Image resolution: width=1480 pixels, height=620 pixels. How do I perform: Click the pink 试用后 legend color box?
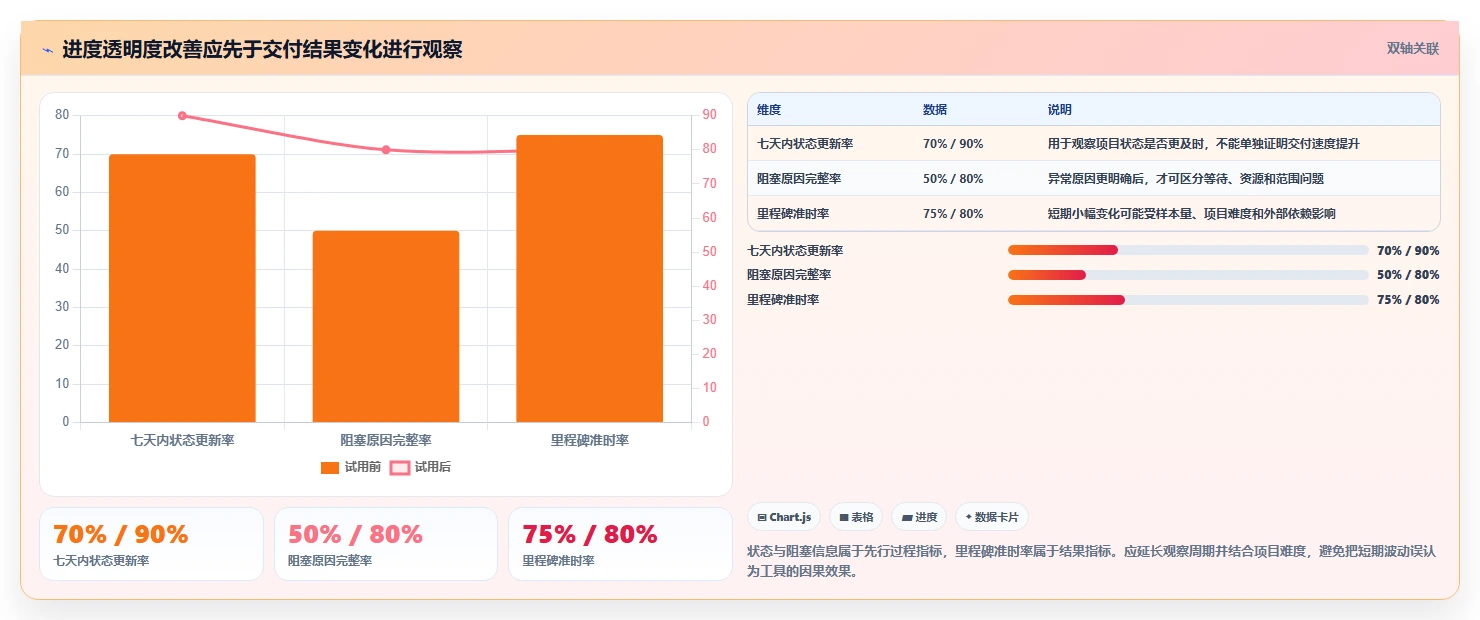(x=400, y=467)
